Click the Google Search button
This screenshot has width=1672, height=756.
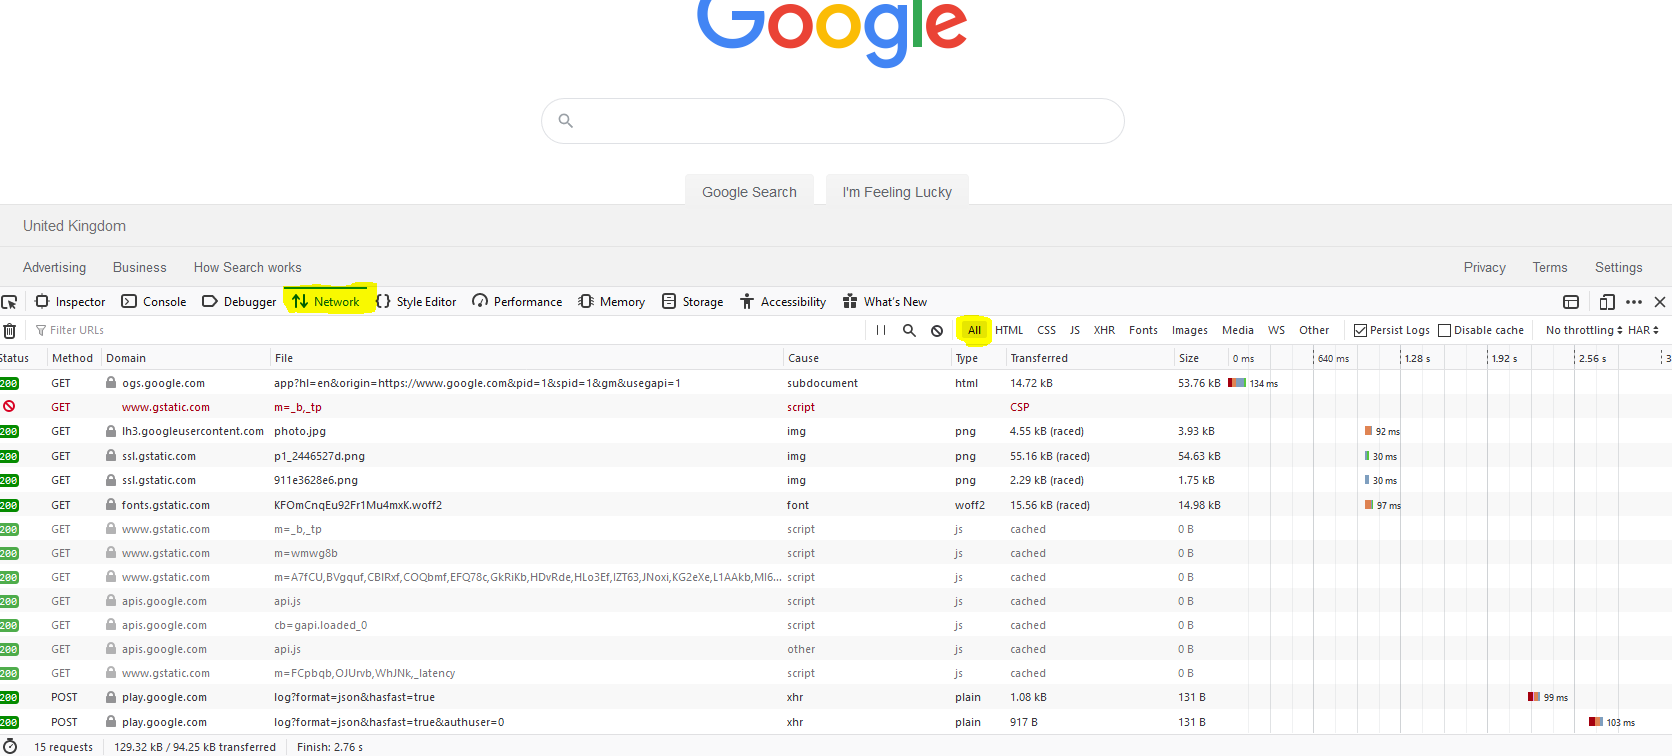click(749, 192)
